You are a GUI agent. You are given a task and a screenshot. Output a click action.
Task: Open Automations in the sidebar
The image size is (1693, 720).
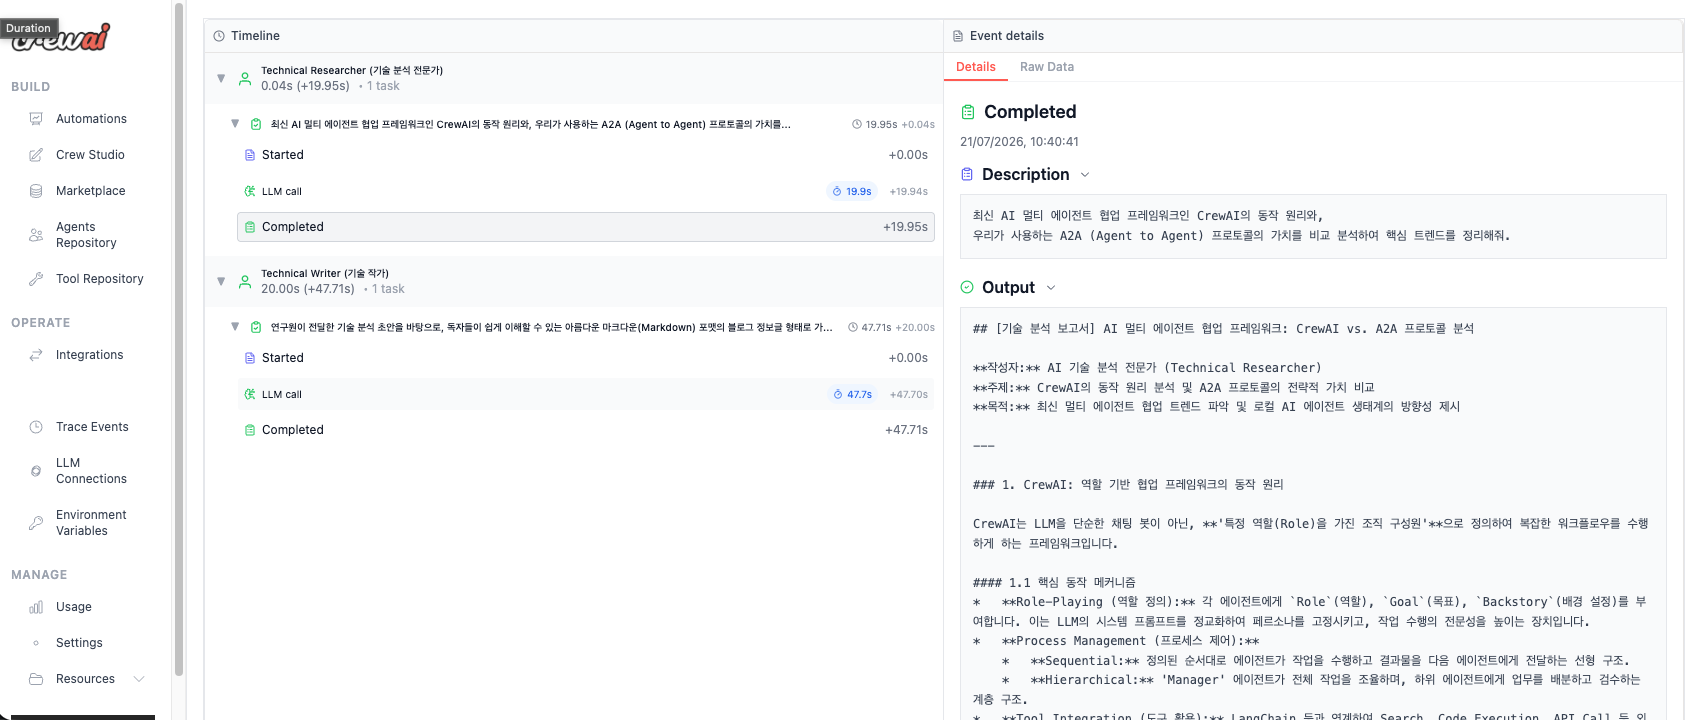(91, 119)
